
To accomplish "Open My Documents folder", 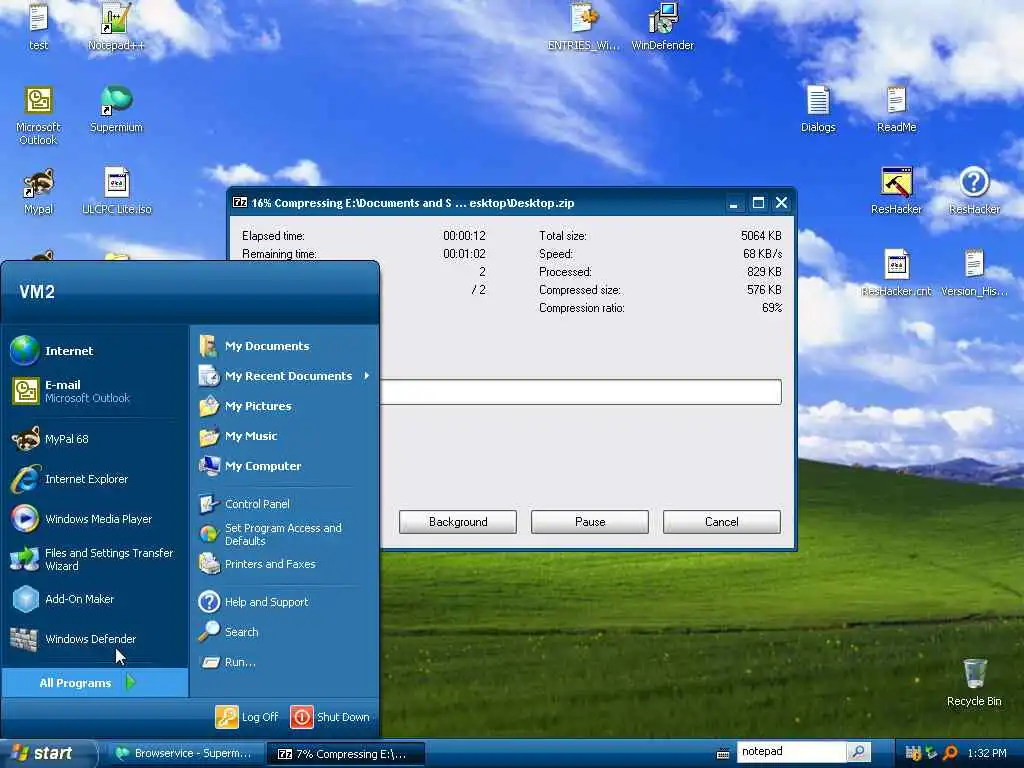I will click(284, 346).
